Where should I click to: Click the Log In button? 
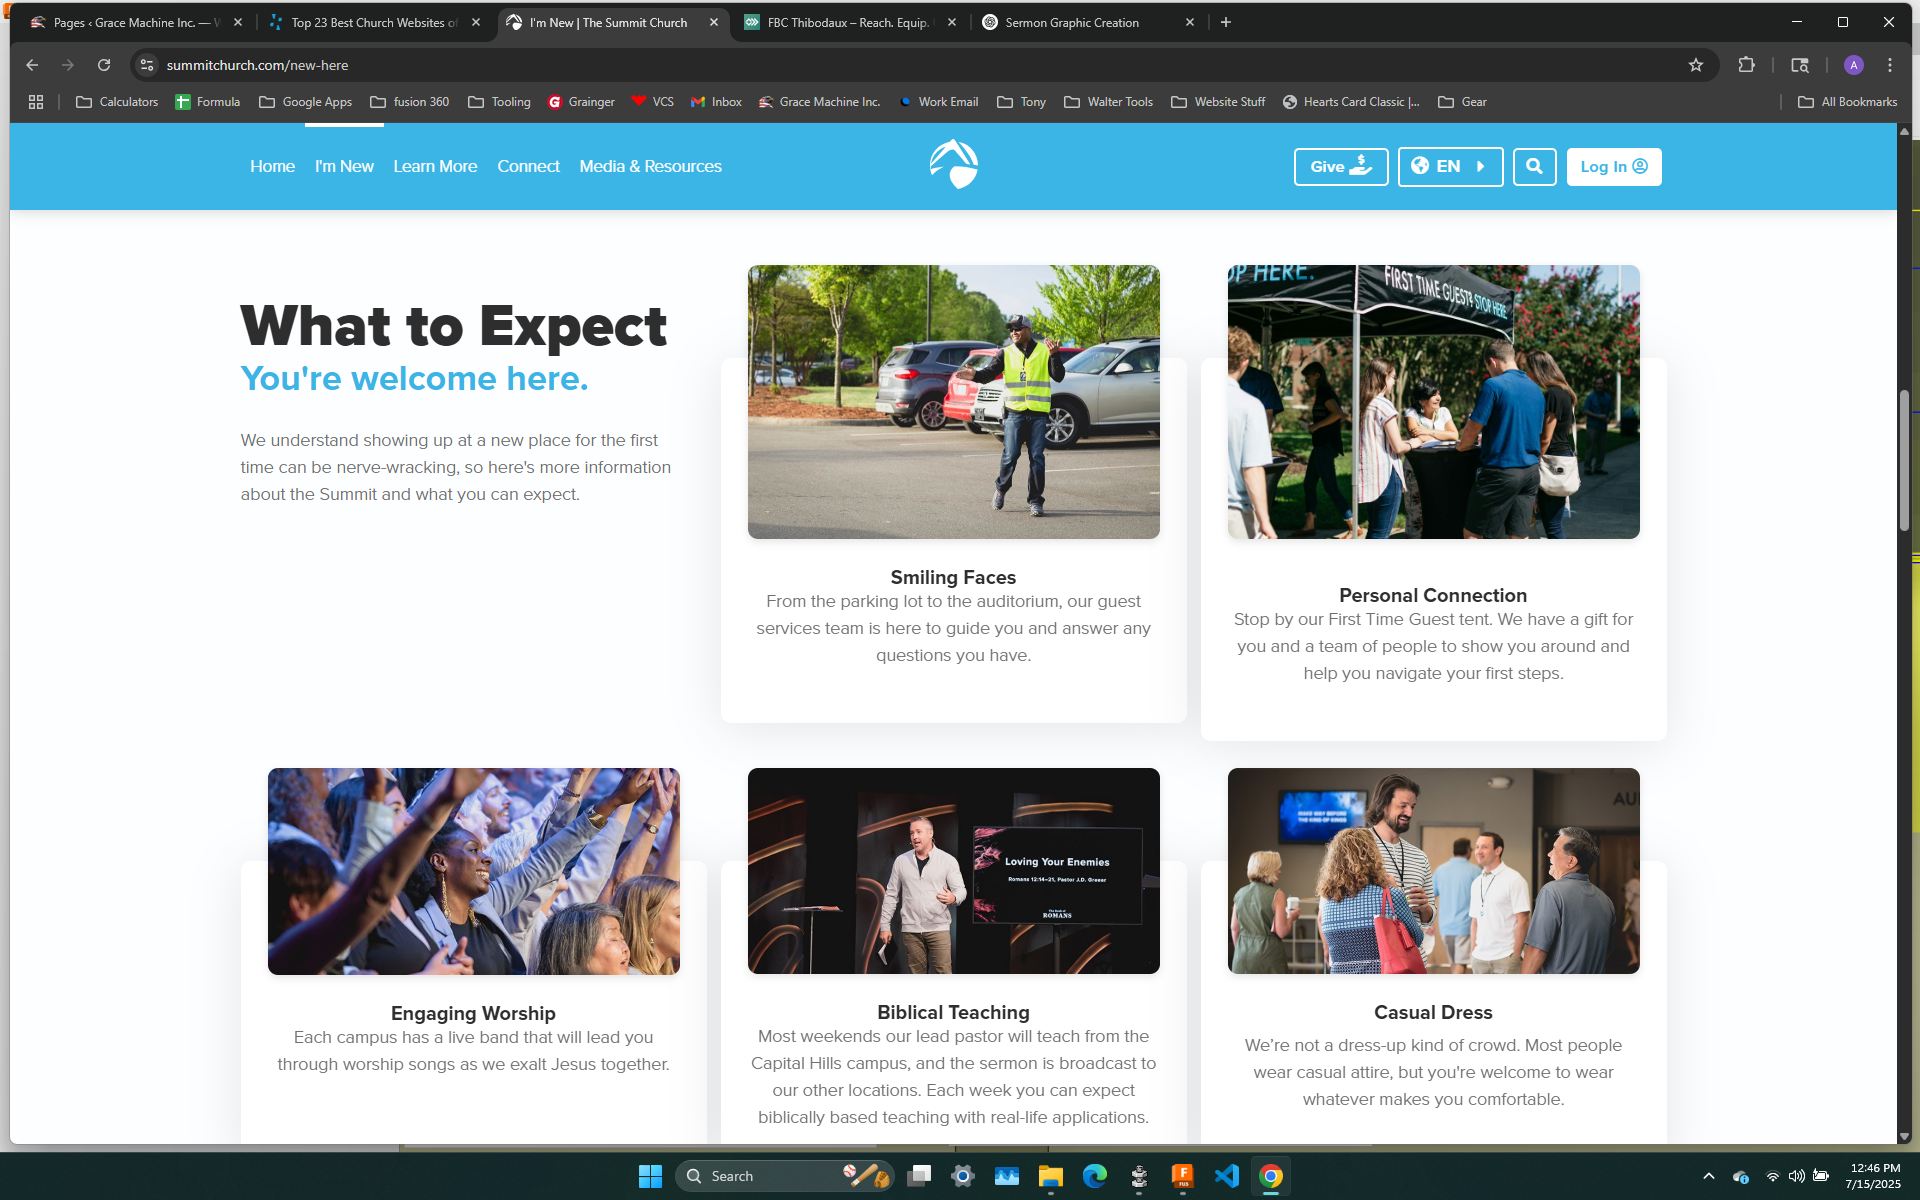1613,167
